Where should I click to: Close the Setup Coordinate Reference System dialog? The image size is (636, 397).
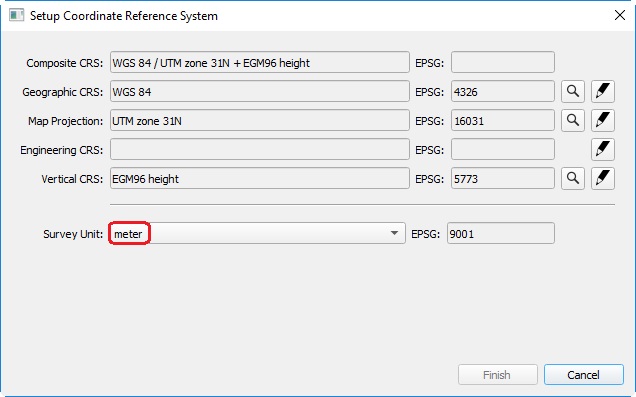pos(619,15)
